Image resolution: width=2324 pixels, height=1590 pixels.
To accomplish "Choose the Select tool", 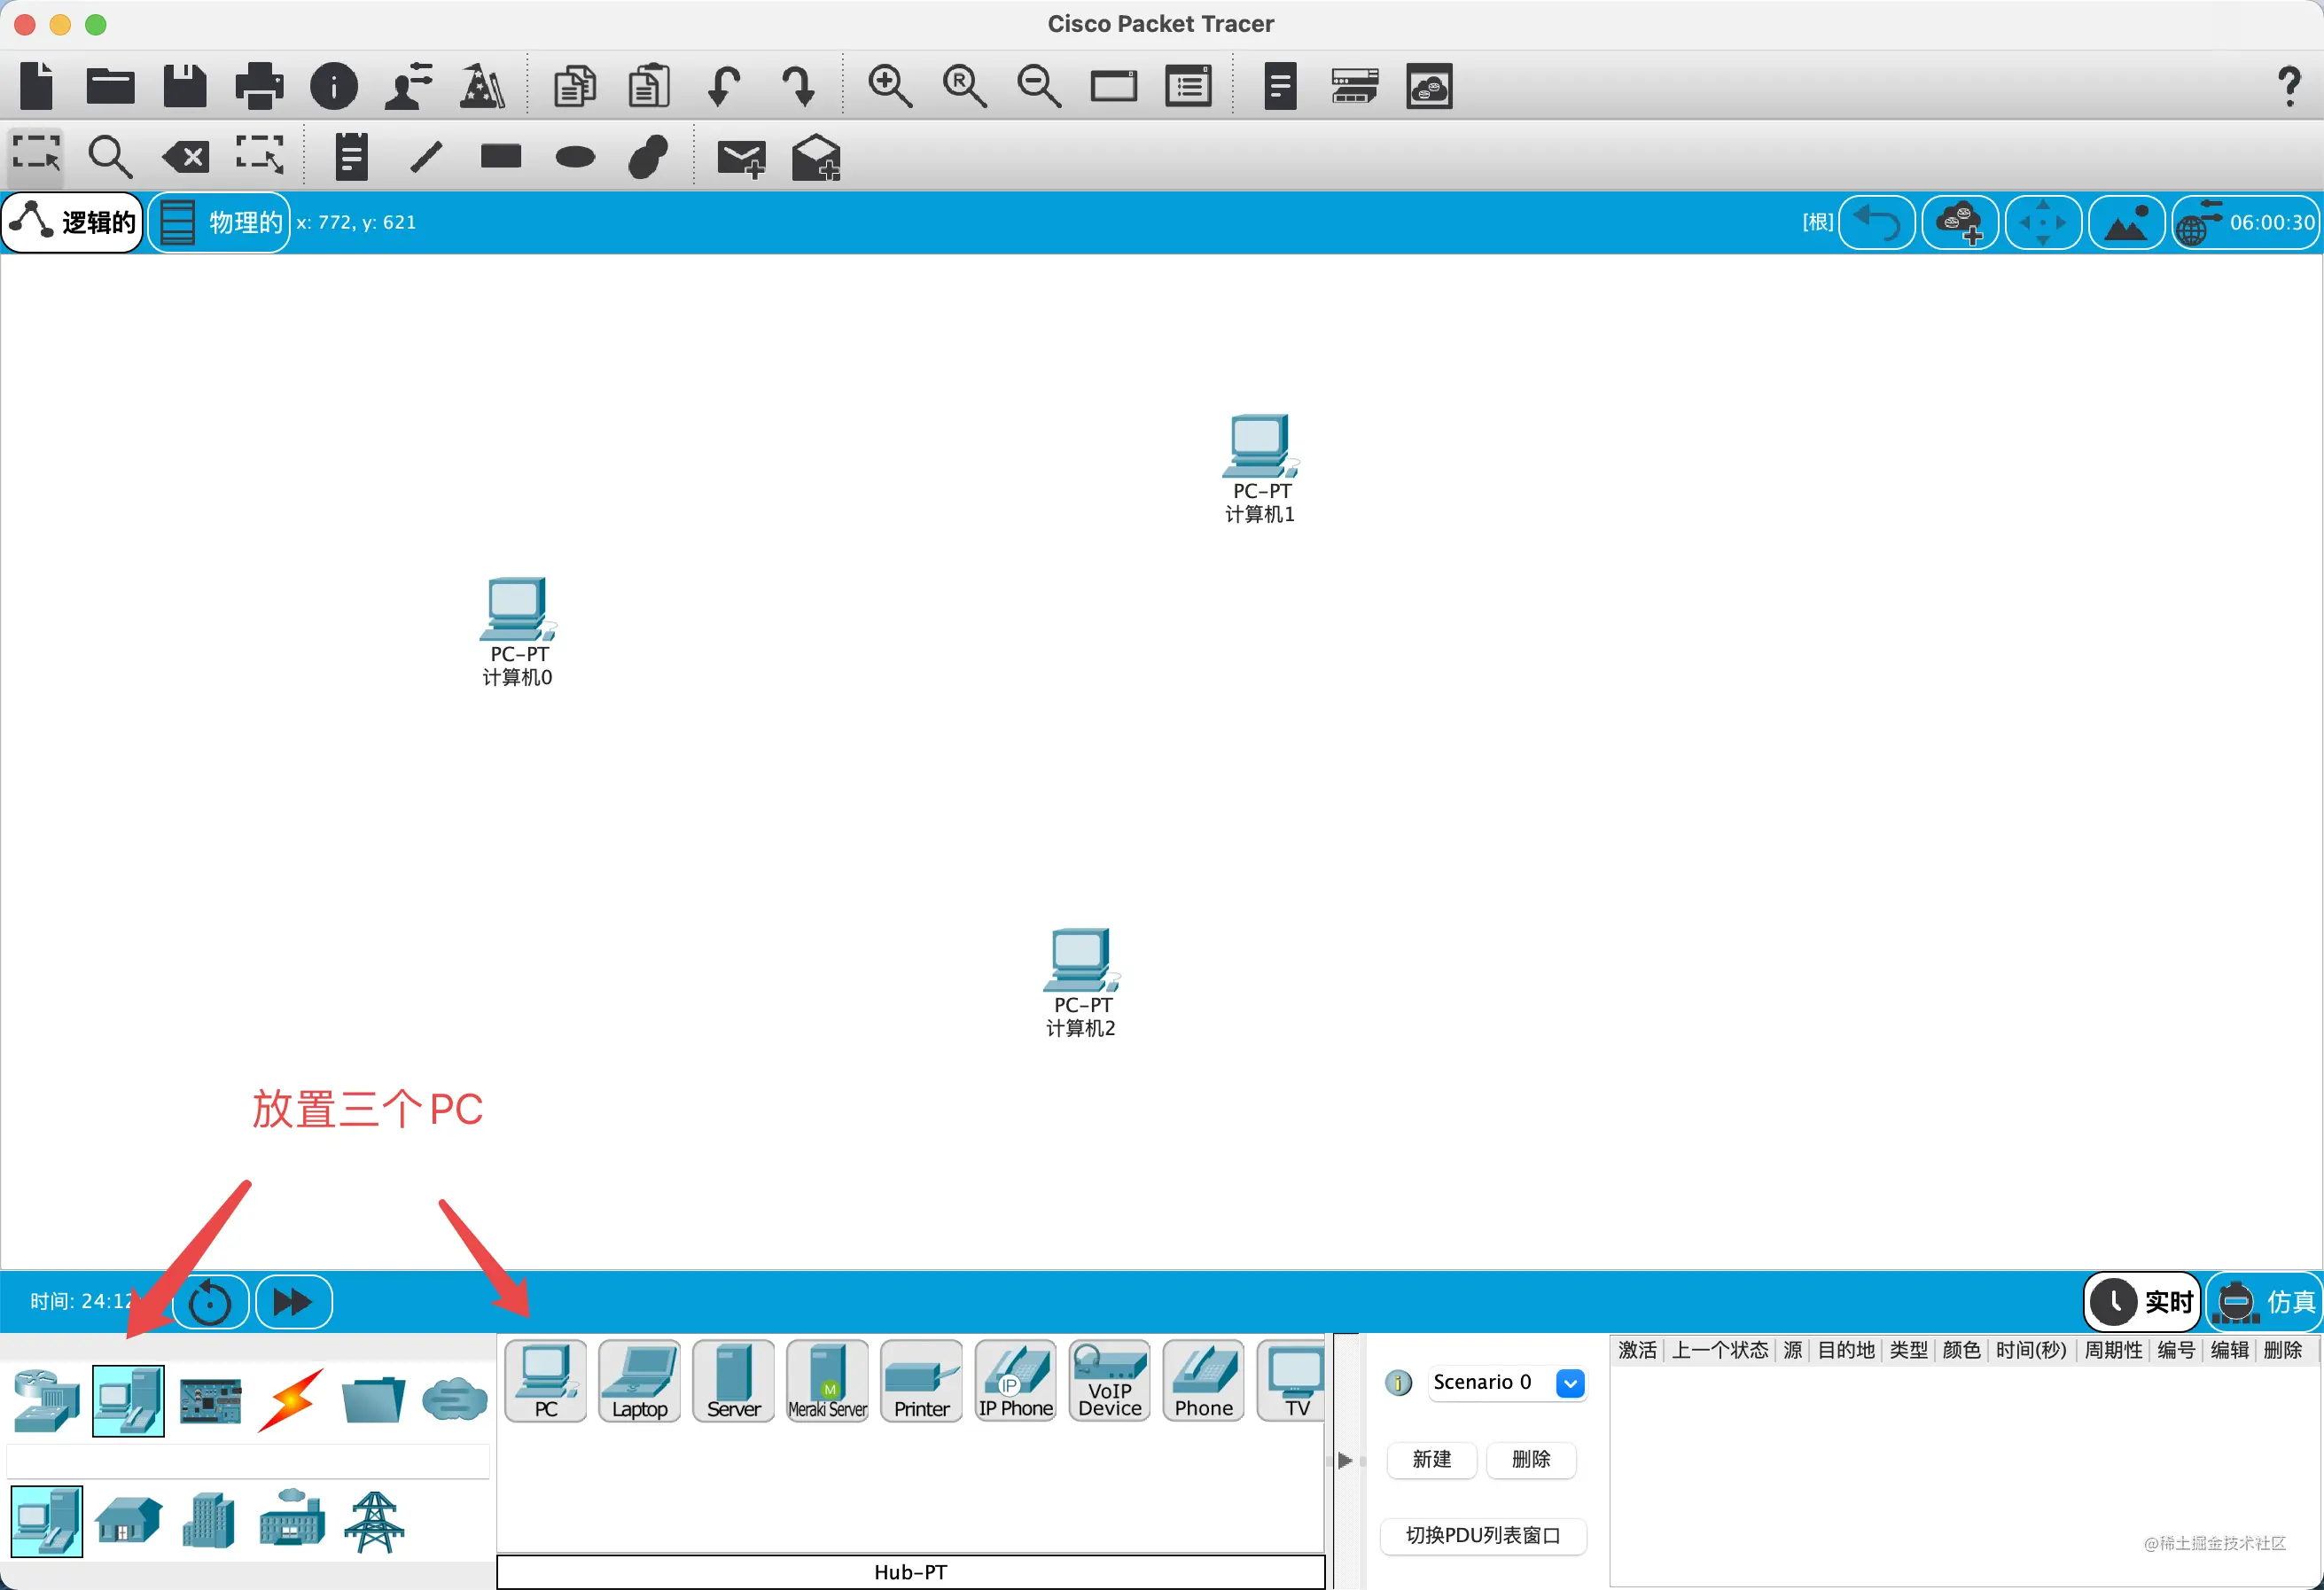I will coord(37,156).
